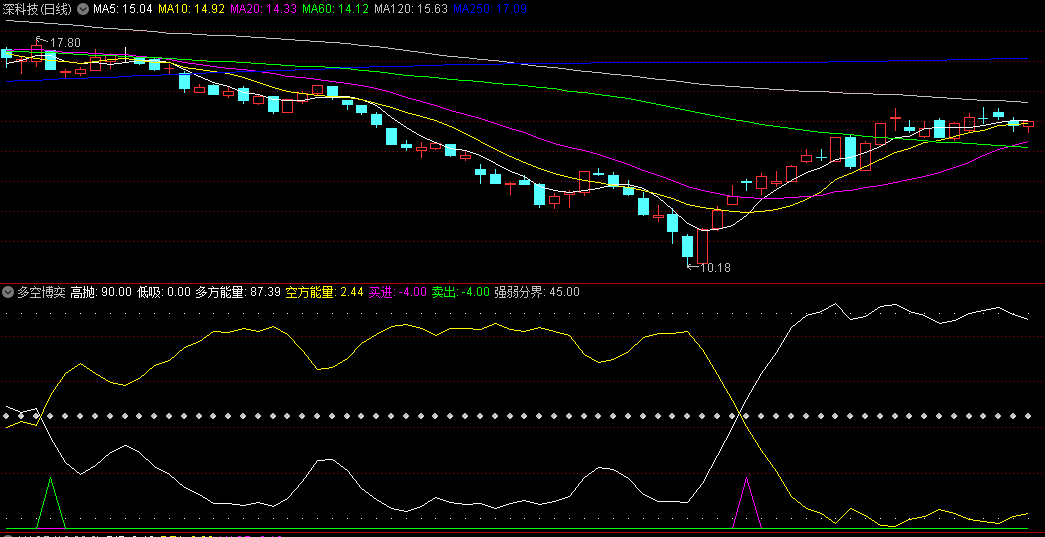Click the magenta buy-signal spike in indicator panel

pyautogui.click(x=746, y=502)
